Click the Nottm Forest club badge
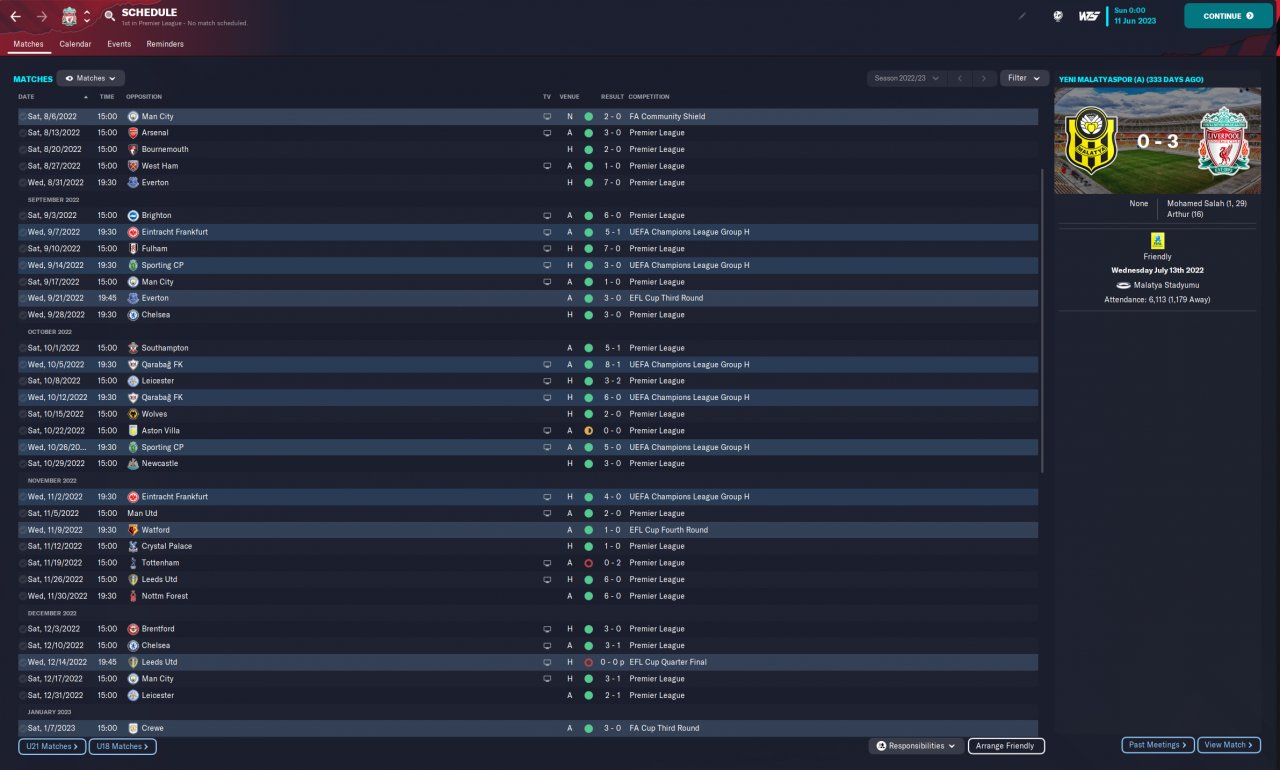1280x770 pixels. 133,596
